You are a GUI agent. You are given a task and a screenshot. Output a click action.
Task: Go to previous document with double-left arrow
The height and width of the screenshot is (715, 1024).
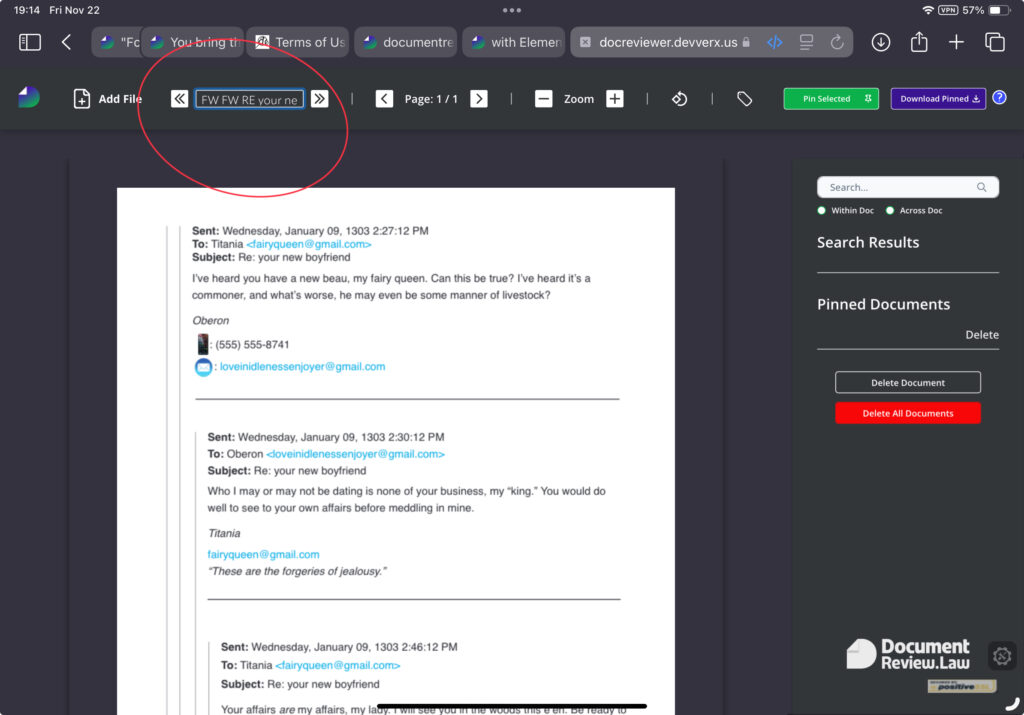pyautogui.click(x=180, y=99)
